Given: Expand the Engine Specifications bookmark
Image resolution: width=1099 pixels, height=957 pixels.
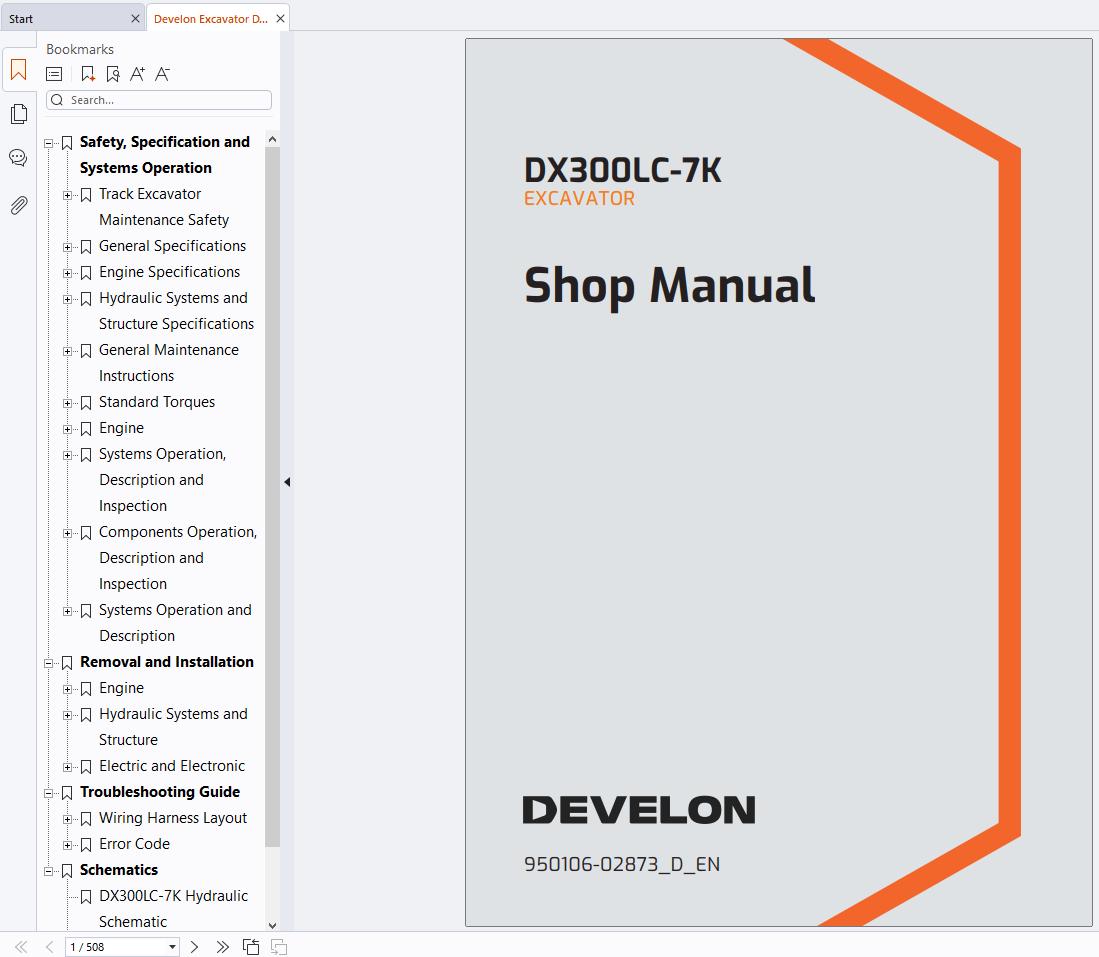Looking at the screenshot, I should point(67,273).
